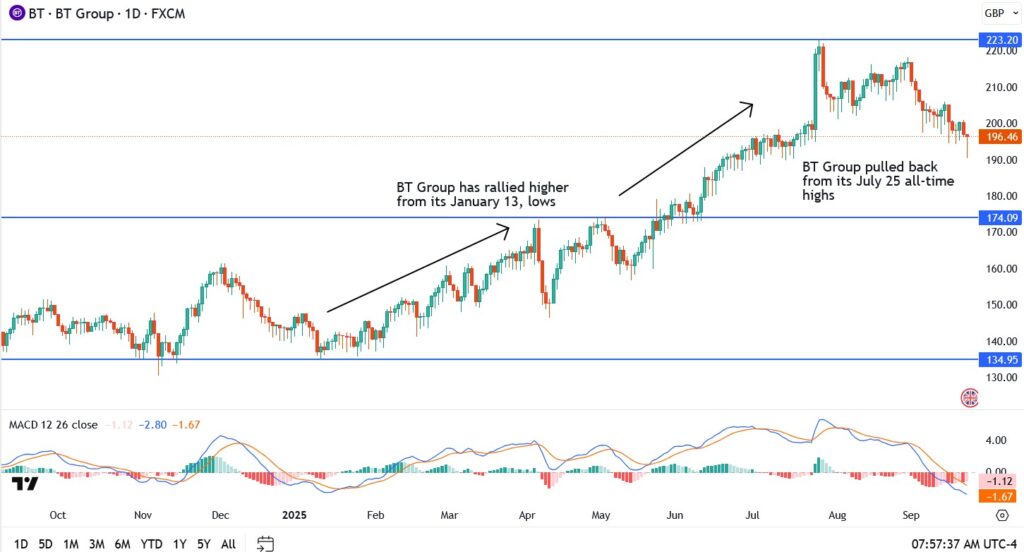
Task: Click the 174.09 horizontal line label
Action: pyautogui.click(x=998, y=217)
